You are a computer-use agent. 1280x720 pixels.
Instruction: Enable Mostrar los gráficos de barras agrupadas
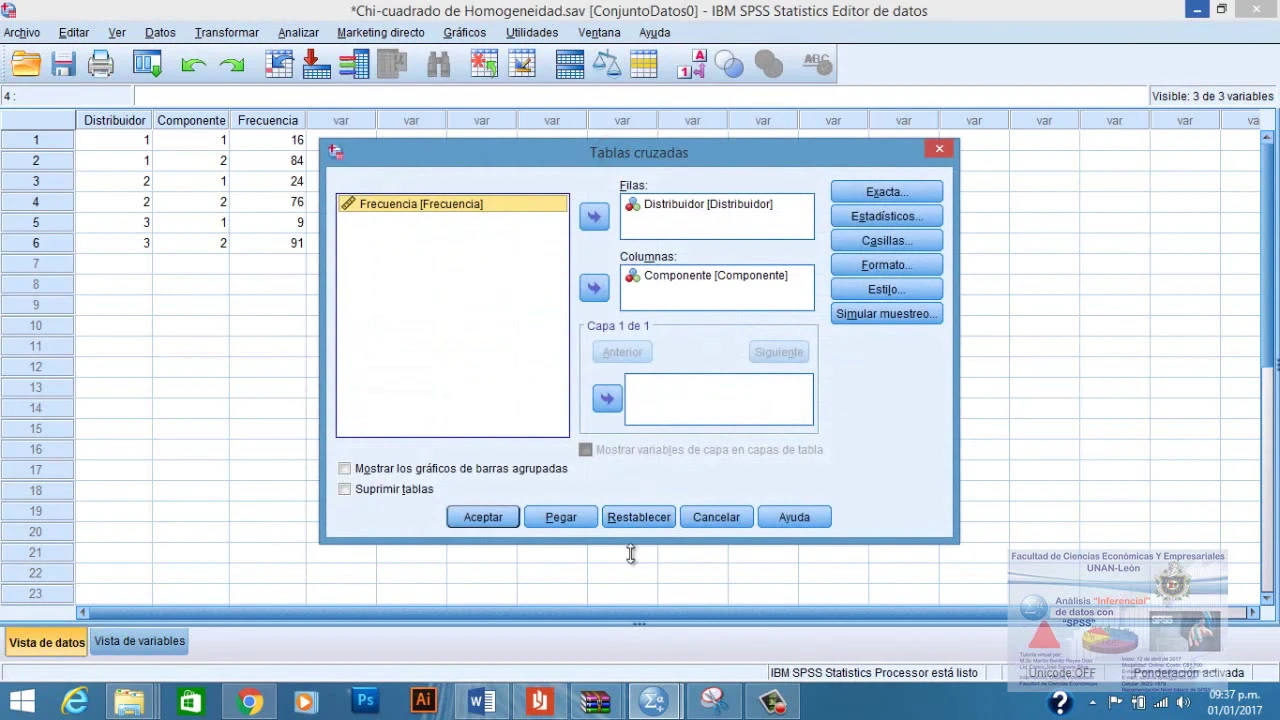[x=345, y=468]
